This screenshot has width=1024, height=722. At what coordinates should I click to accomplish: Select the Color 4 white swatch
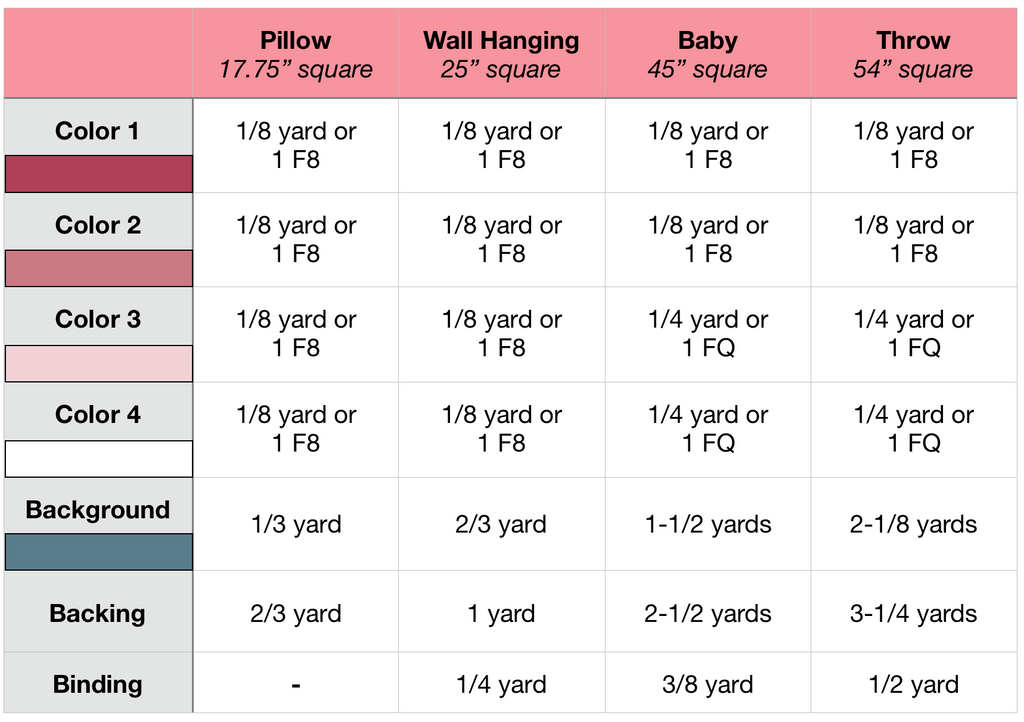point(98,459)
